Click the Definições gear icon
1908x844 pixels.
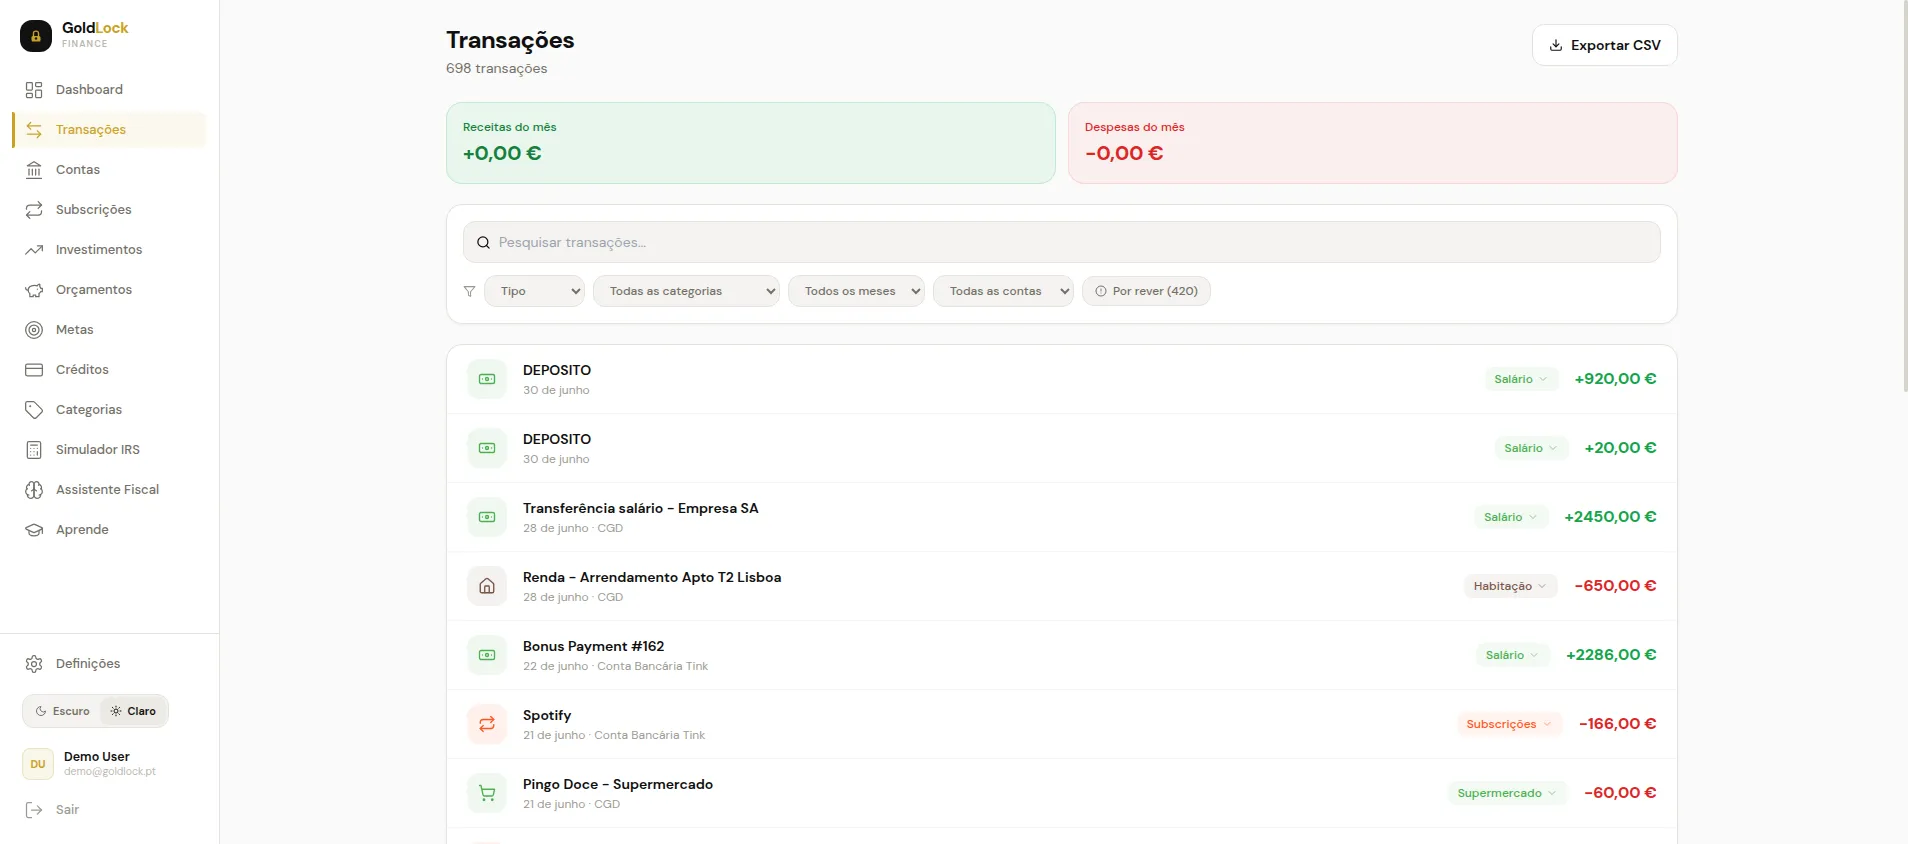pos(34,664)
